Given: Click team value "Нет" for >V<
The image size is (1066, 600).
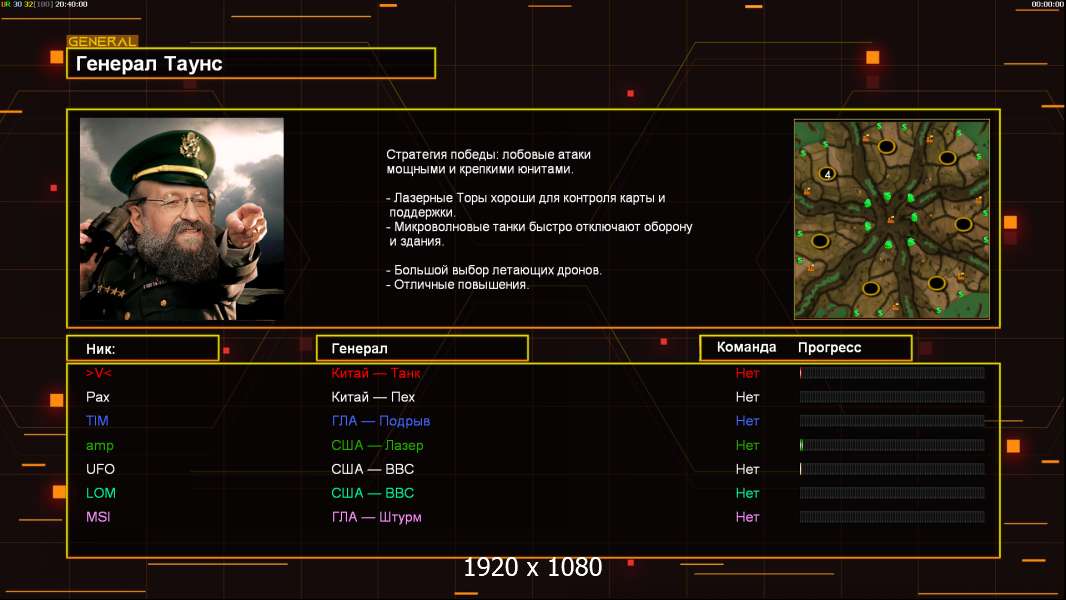Looking at the screenshot, I should [747, 373].
